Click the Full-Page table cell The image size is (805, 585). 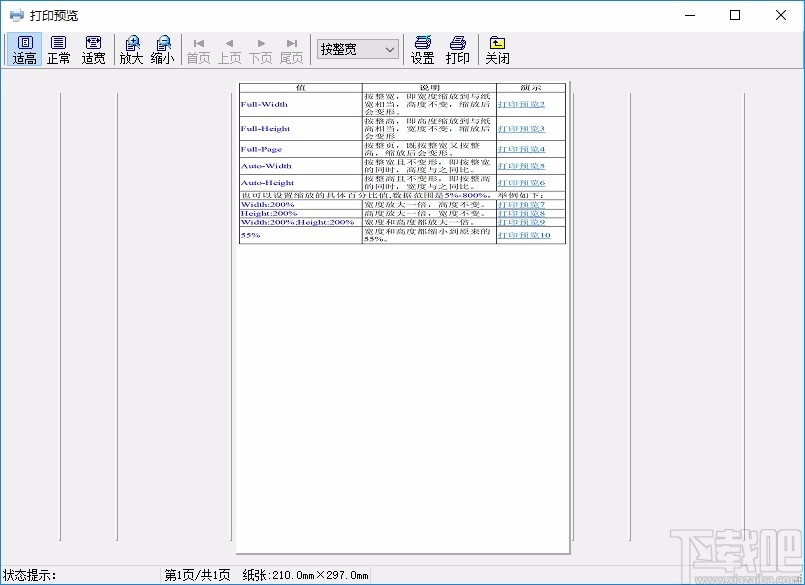point(301,149)
